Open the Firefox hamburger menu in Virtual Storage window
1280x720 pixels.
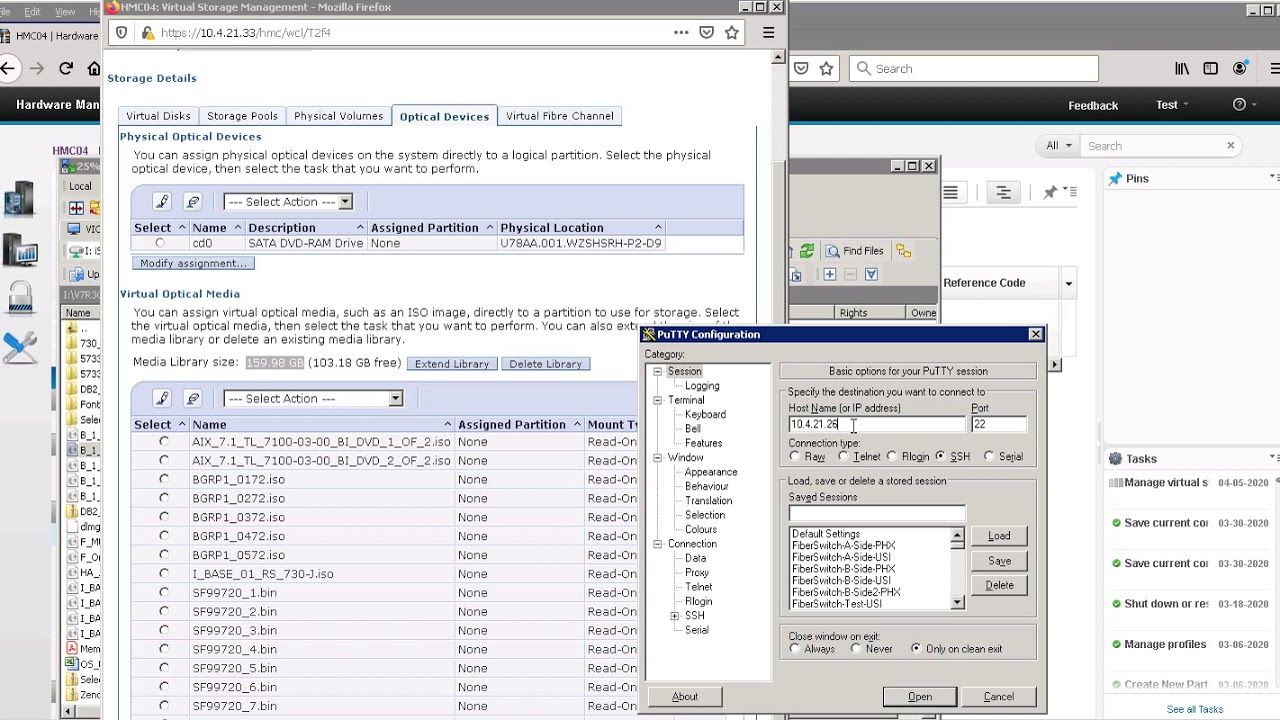pyautogui.click(x=768, y=32)
